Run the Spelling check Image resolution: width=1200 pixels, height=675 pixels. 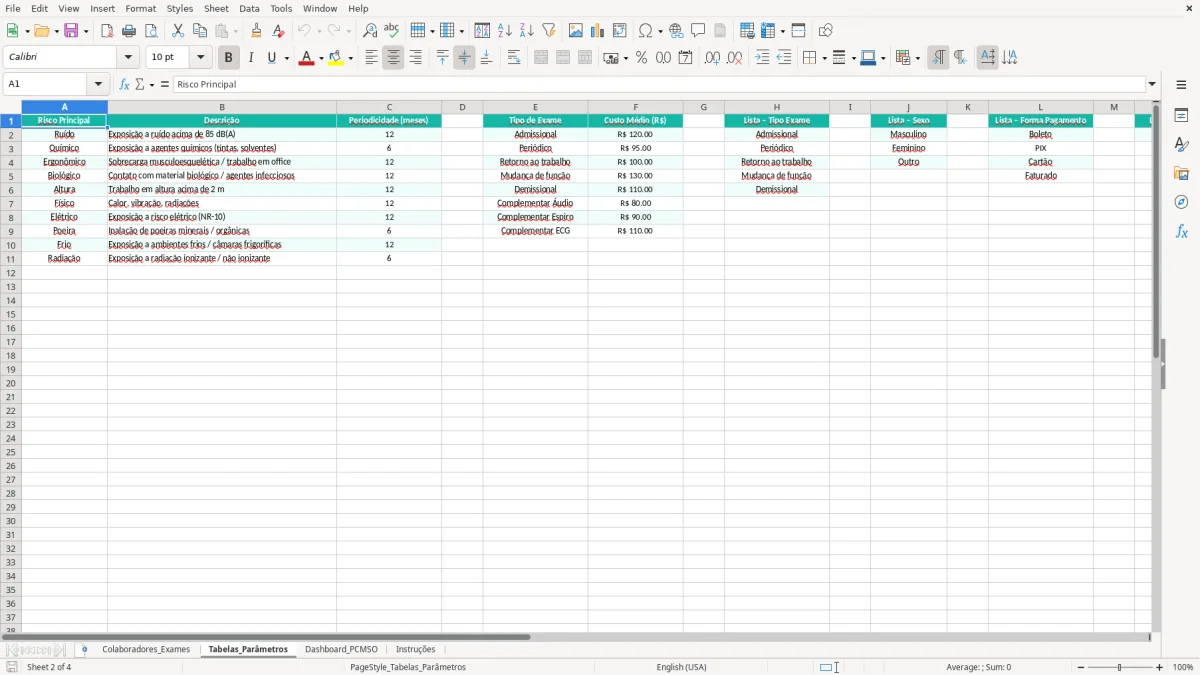[392, 31]
